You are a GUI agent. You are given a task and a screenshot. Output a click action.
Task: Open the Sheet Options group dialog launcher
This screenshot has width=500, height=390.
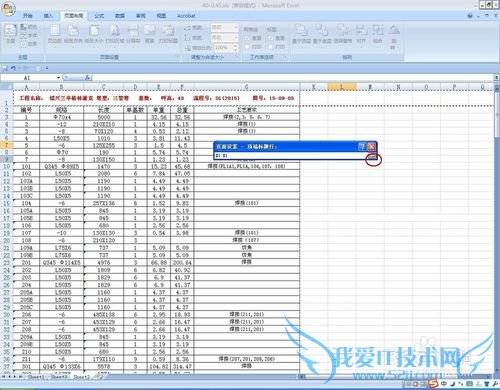[286, 57]
